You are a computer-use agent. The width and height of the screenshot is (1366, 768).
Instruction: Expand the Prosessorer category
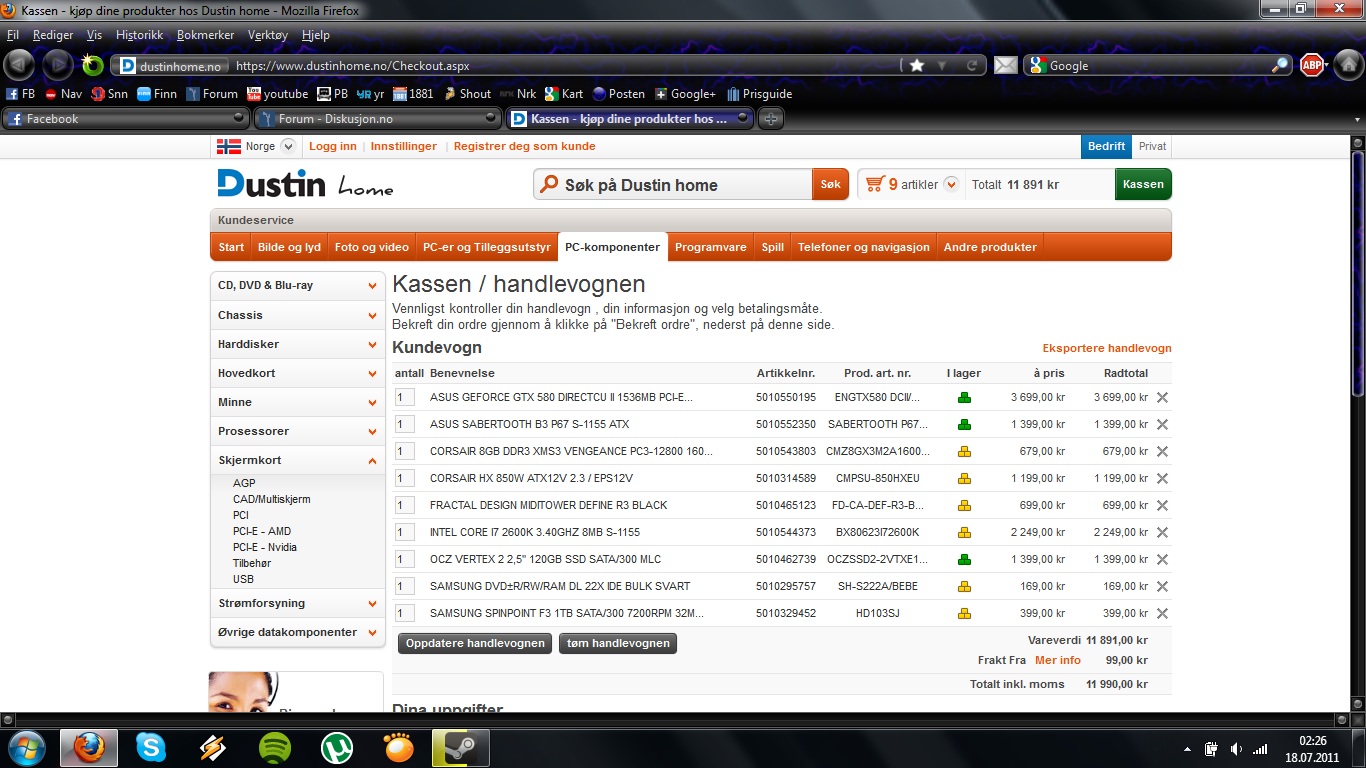[297, 431]
